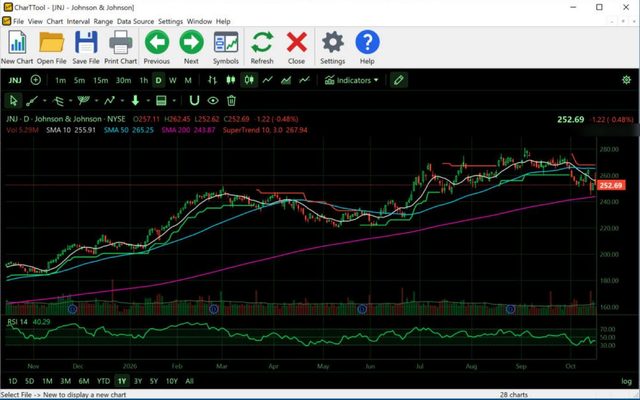This screenshot has height=400, width=640.
Task: Switch to line chart style
Action: click(267, 80)
